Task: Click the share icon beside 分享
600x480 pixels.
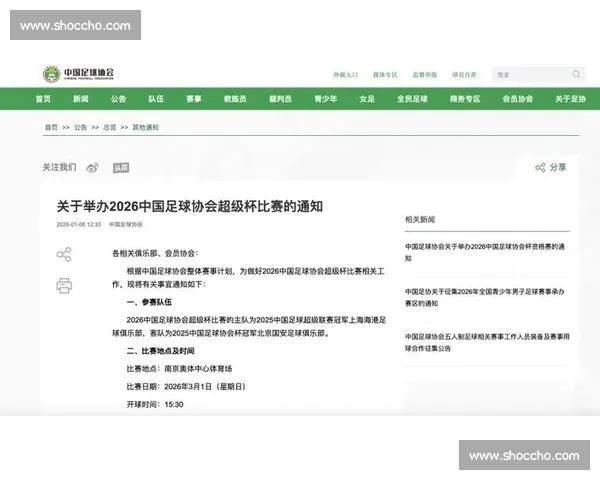Action: click(540, 167)
